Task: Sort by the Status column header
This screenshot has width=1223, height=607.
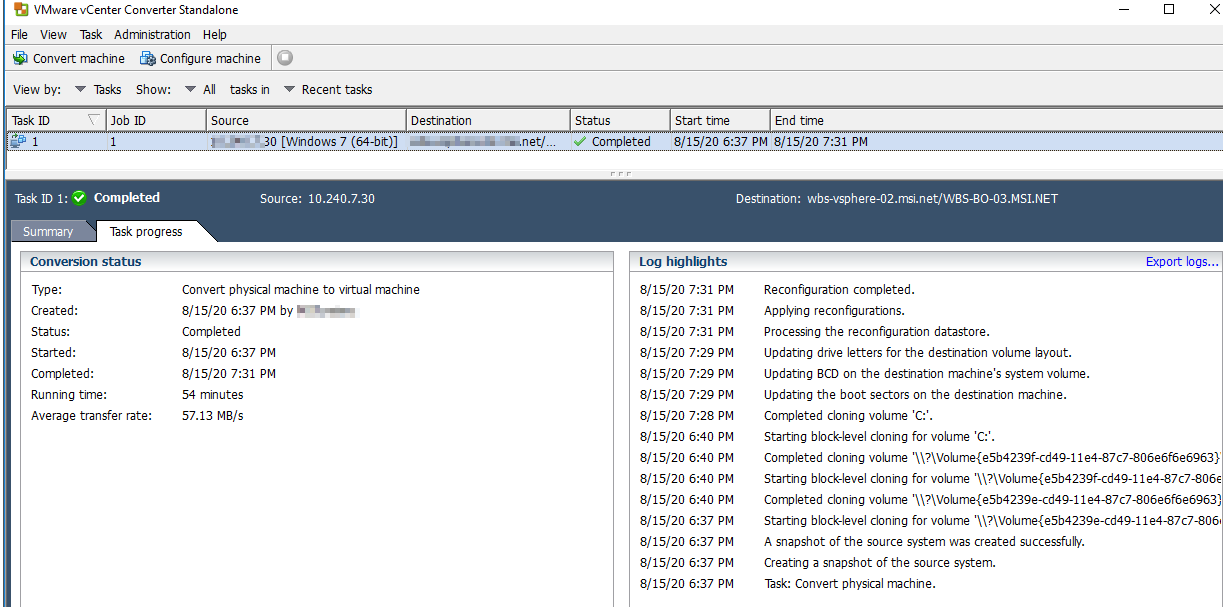Action: (620, 120)
